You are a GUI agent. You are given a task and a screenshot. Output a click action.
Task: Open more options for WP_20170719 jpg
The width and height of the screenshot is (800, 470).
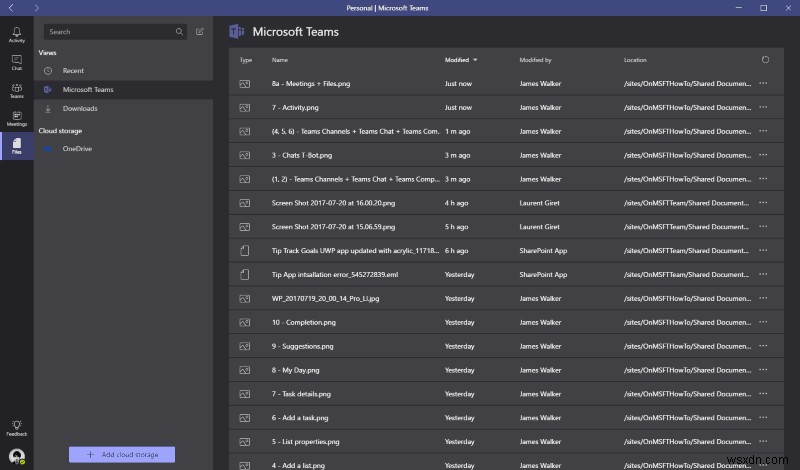tap(763, 299)
